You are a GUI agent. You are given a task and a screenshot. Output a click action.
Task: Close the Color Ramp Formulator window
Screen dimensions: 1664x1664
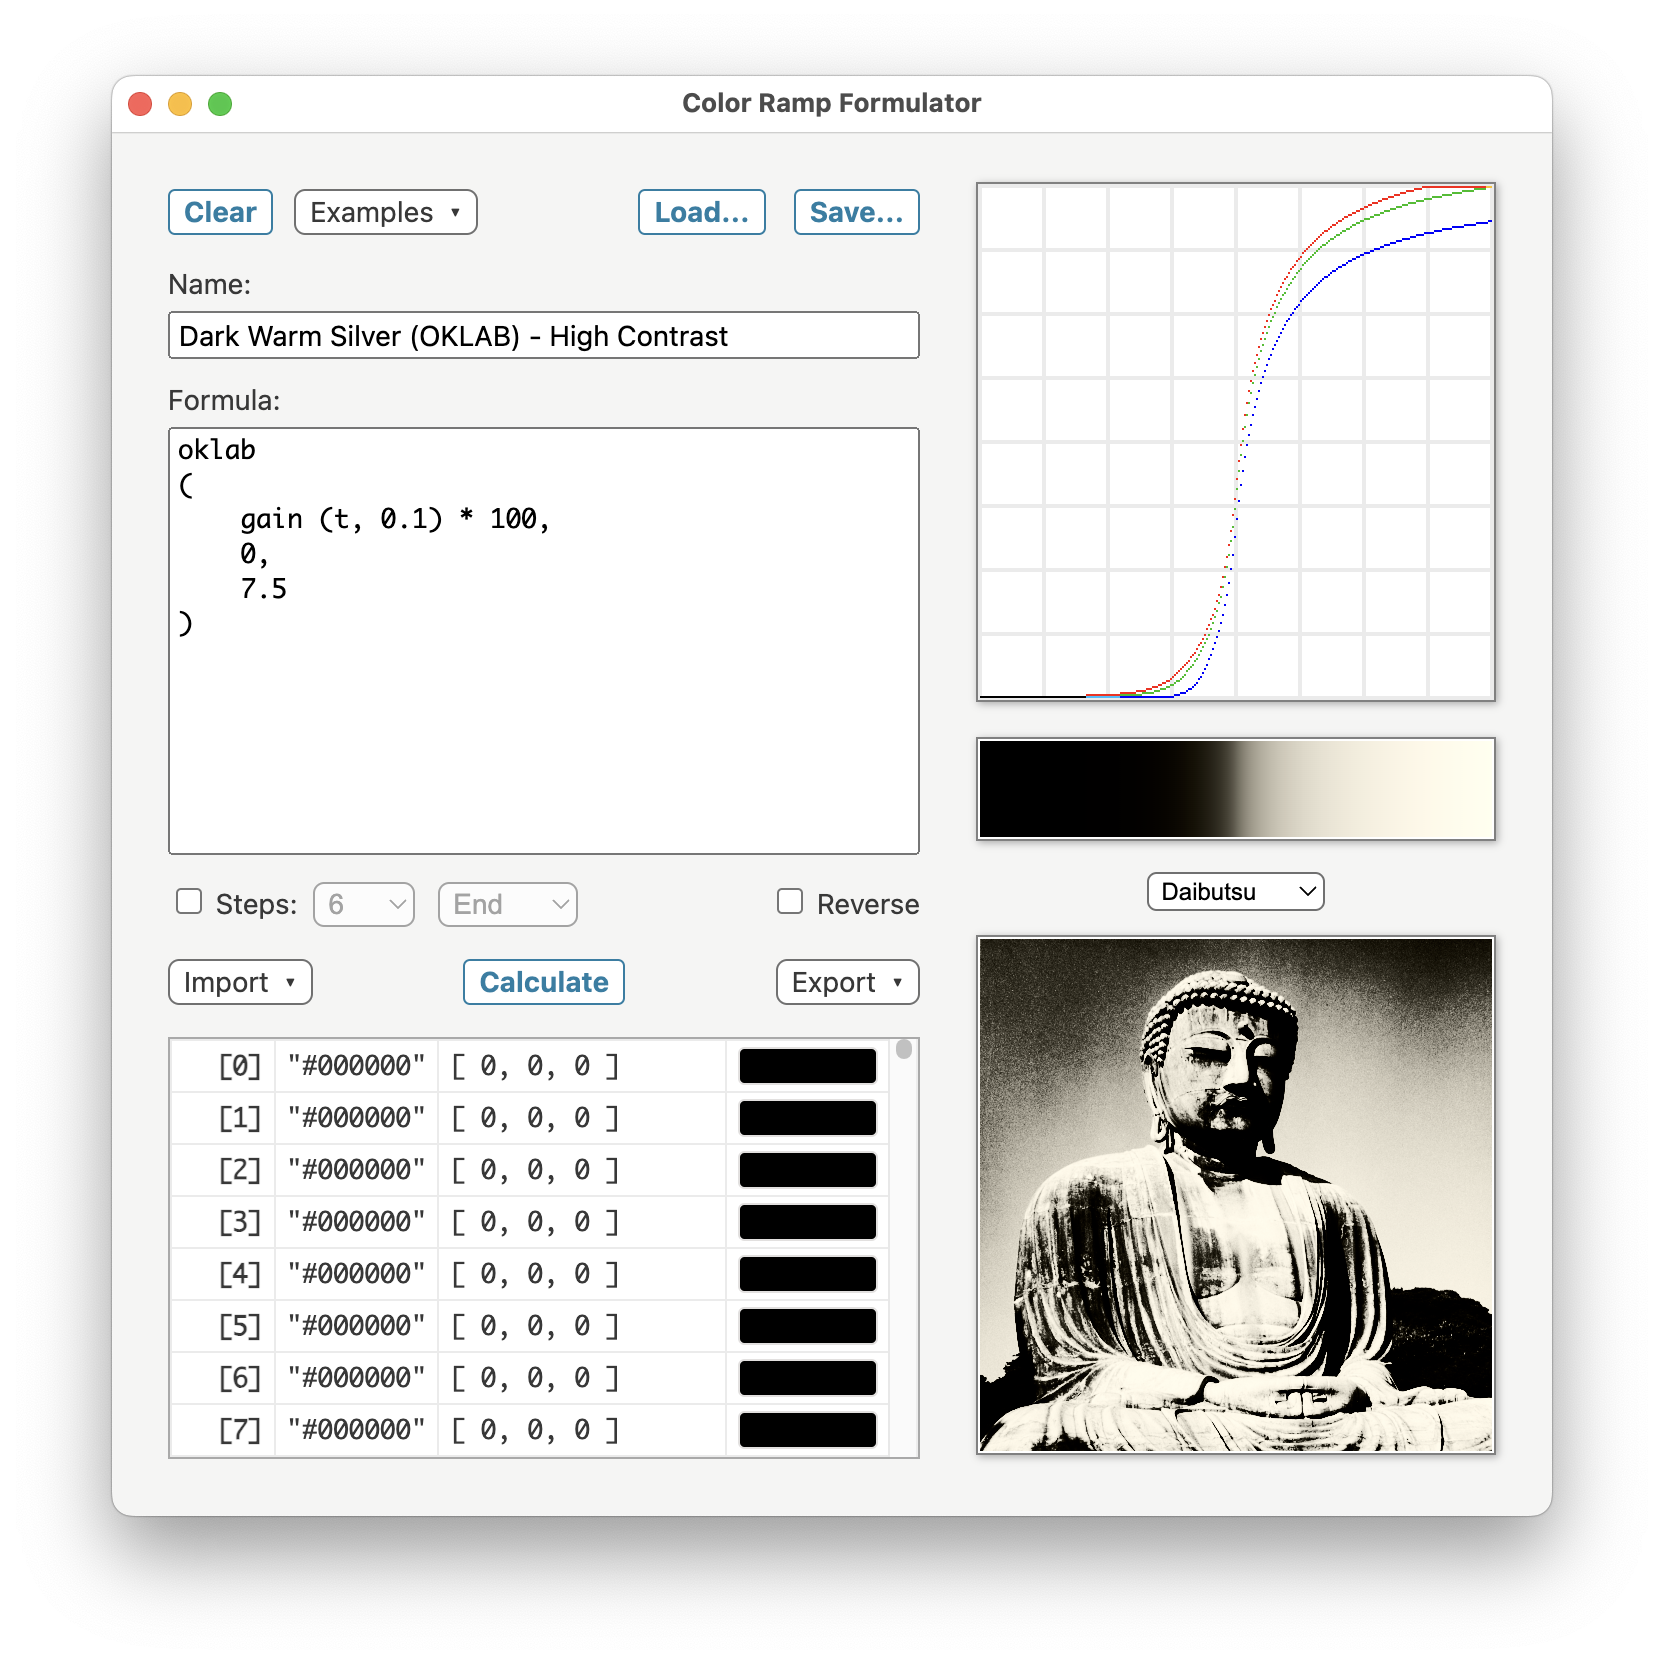140,104
